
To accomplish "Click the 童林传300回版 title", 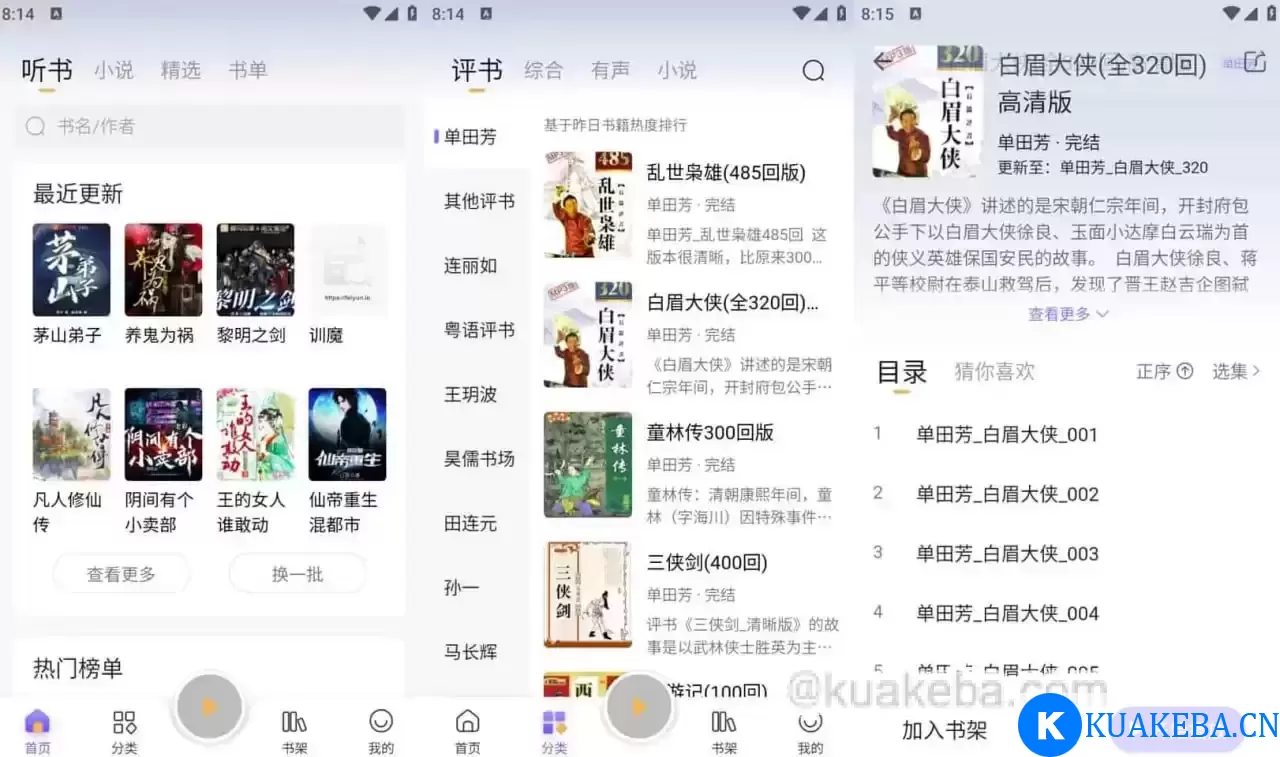I will 710,432.
